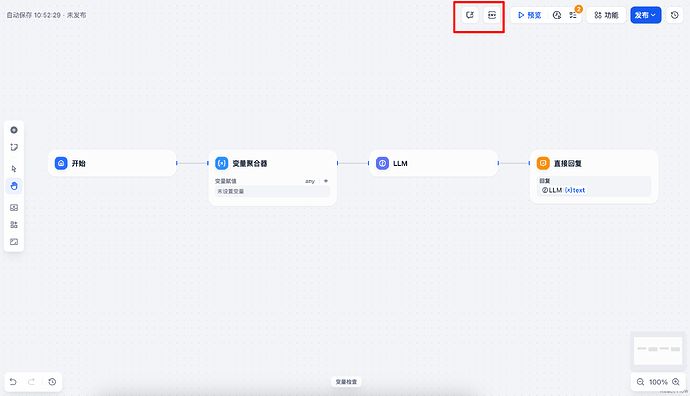Select the LLM node
Viewport: 690px width, 396px height.
coord(433,163)
